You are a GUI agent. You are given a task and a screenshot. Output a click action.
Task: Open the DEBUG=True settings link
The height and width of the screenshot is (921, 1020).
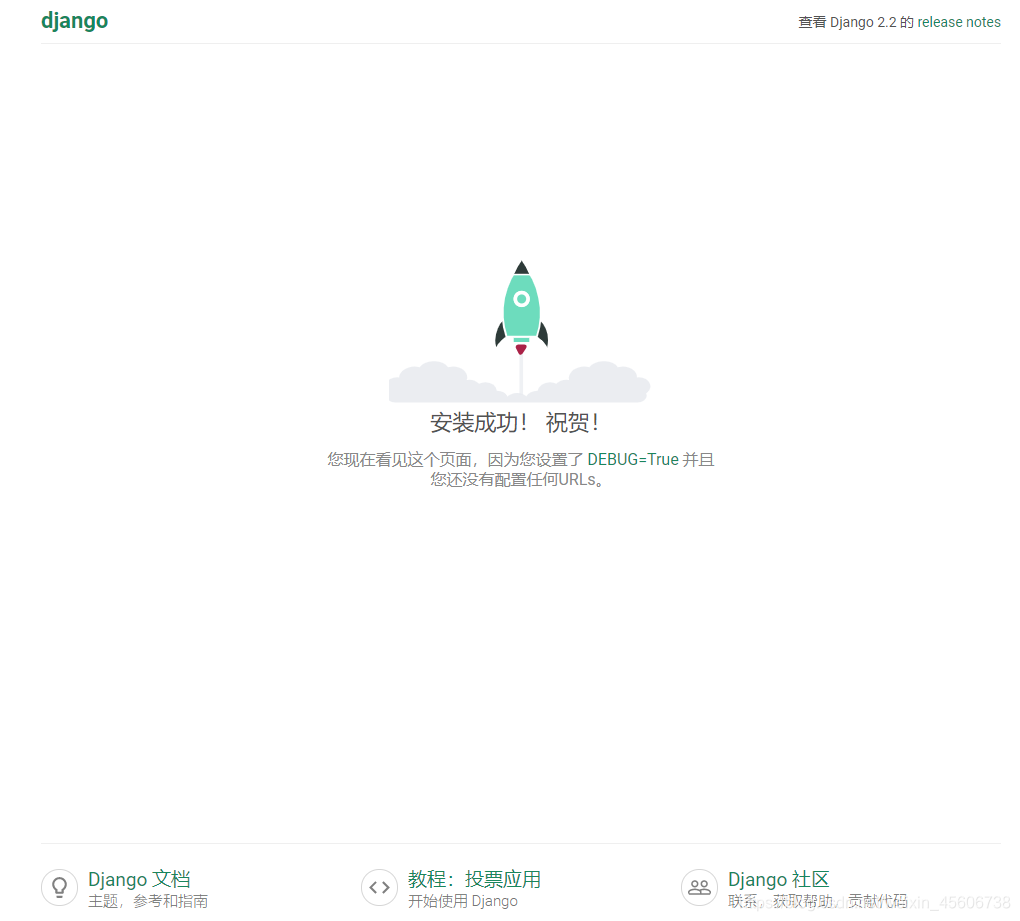[633, 459]
